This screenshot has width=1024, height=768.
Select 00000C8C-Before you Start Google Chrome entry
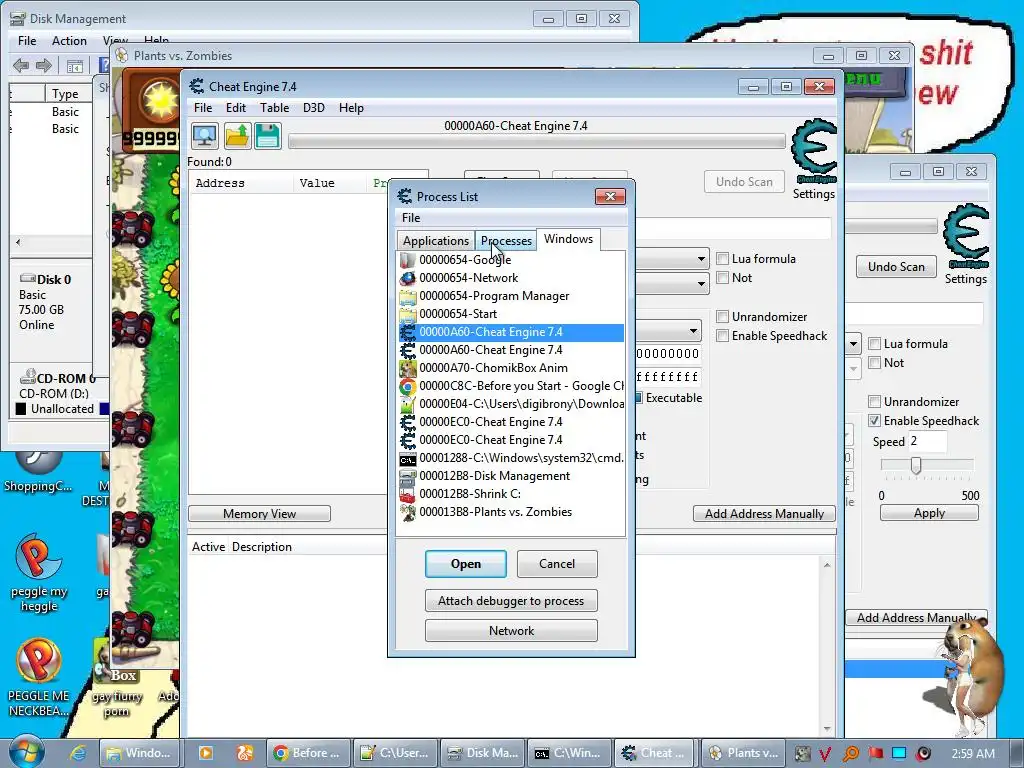(511, 386)
